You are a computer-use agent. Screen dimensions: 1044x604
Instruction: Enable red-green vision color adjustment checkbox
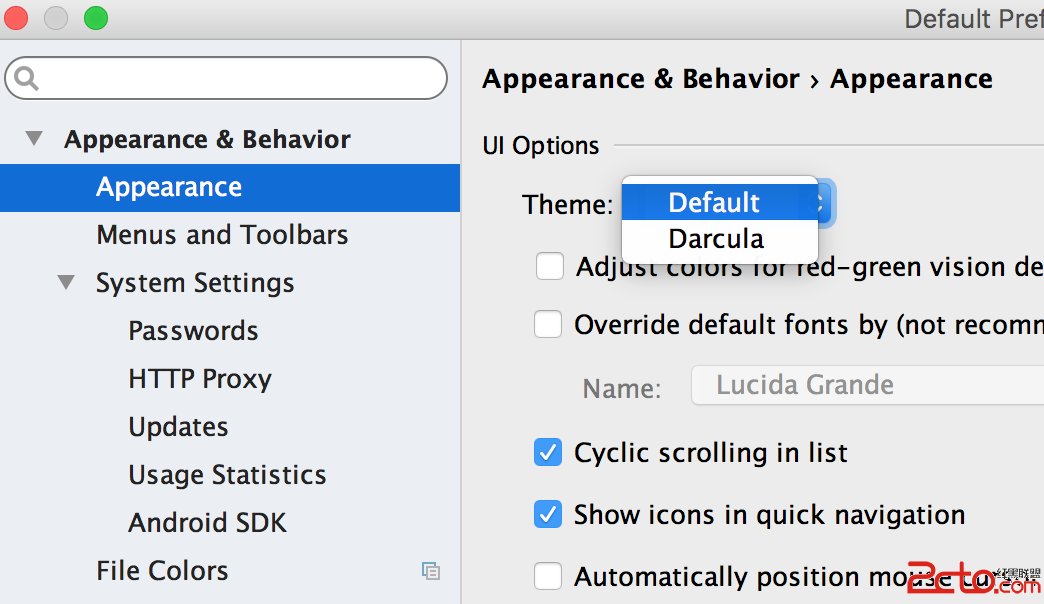[x=550, y=267]
